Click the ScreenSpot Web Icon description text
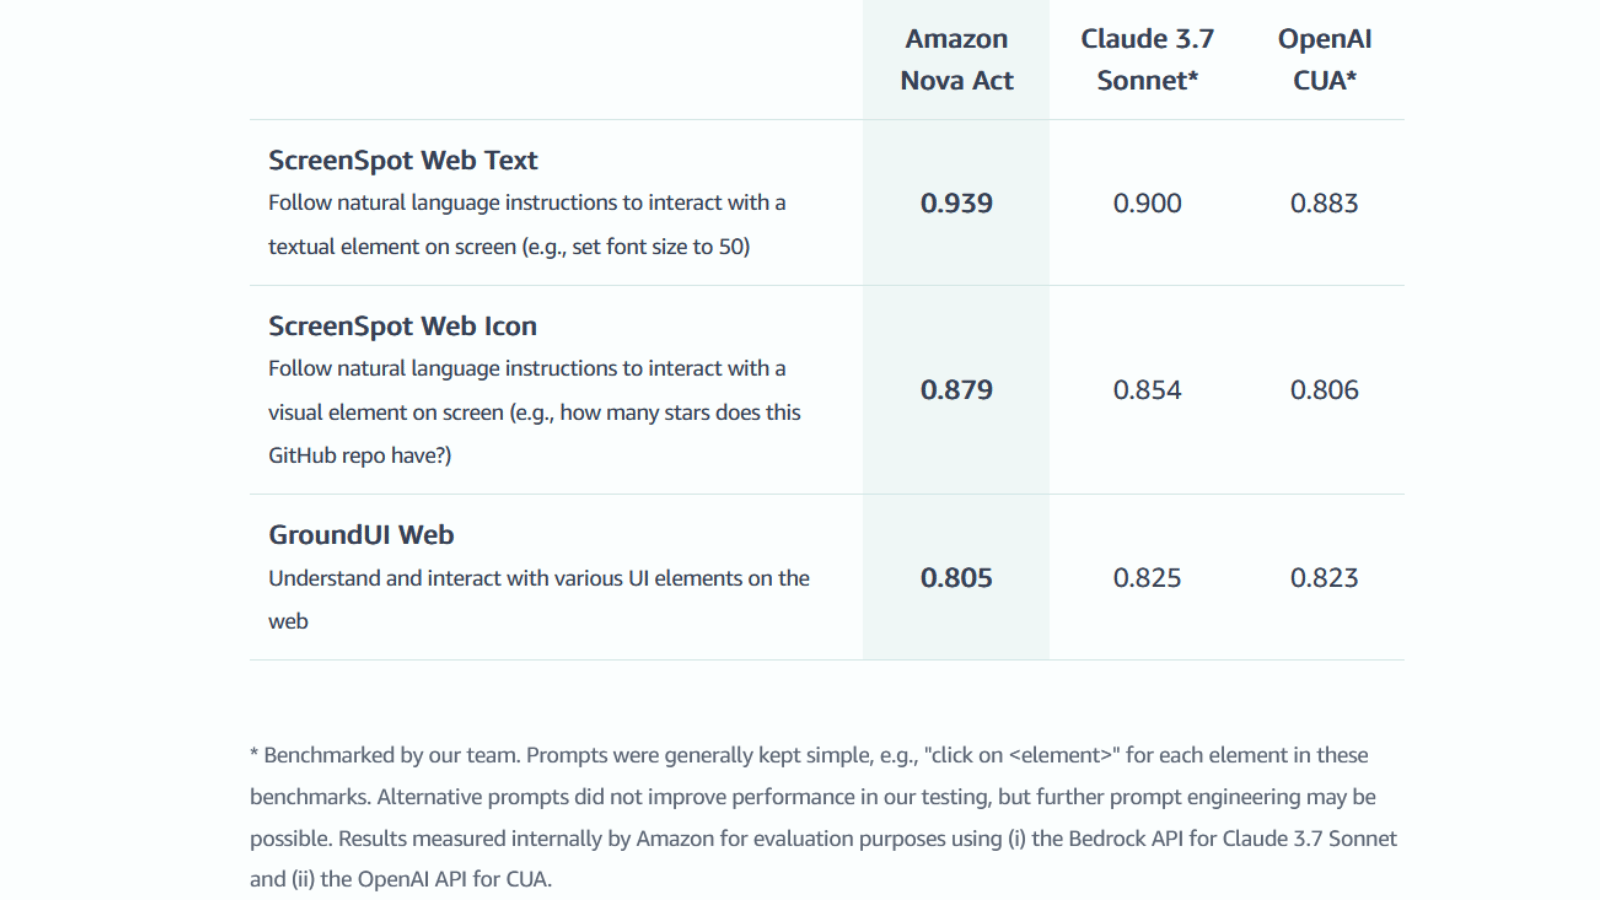This screenshot has width=1600, height=900. tap(533, 411)
